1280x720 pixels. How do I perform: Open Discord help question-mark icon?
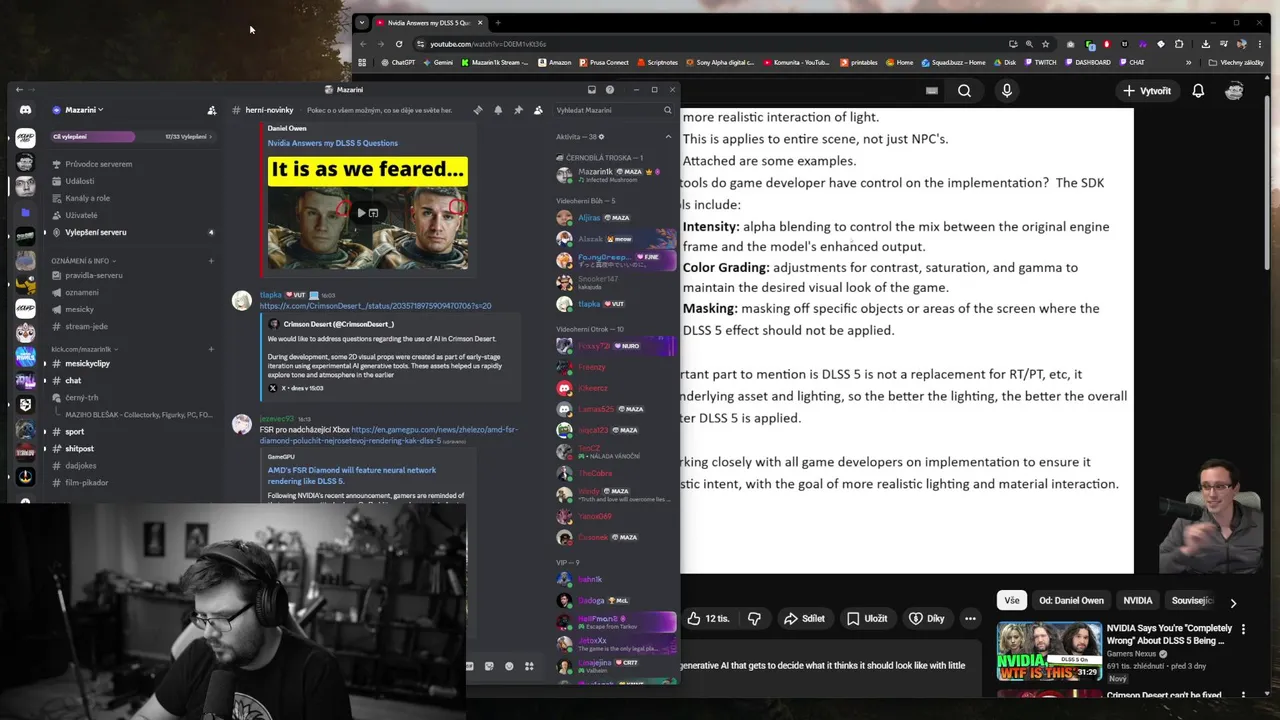pos(610,90)
